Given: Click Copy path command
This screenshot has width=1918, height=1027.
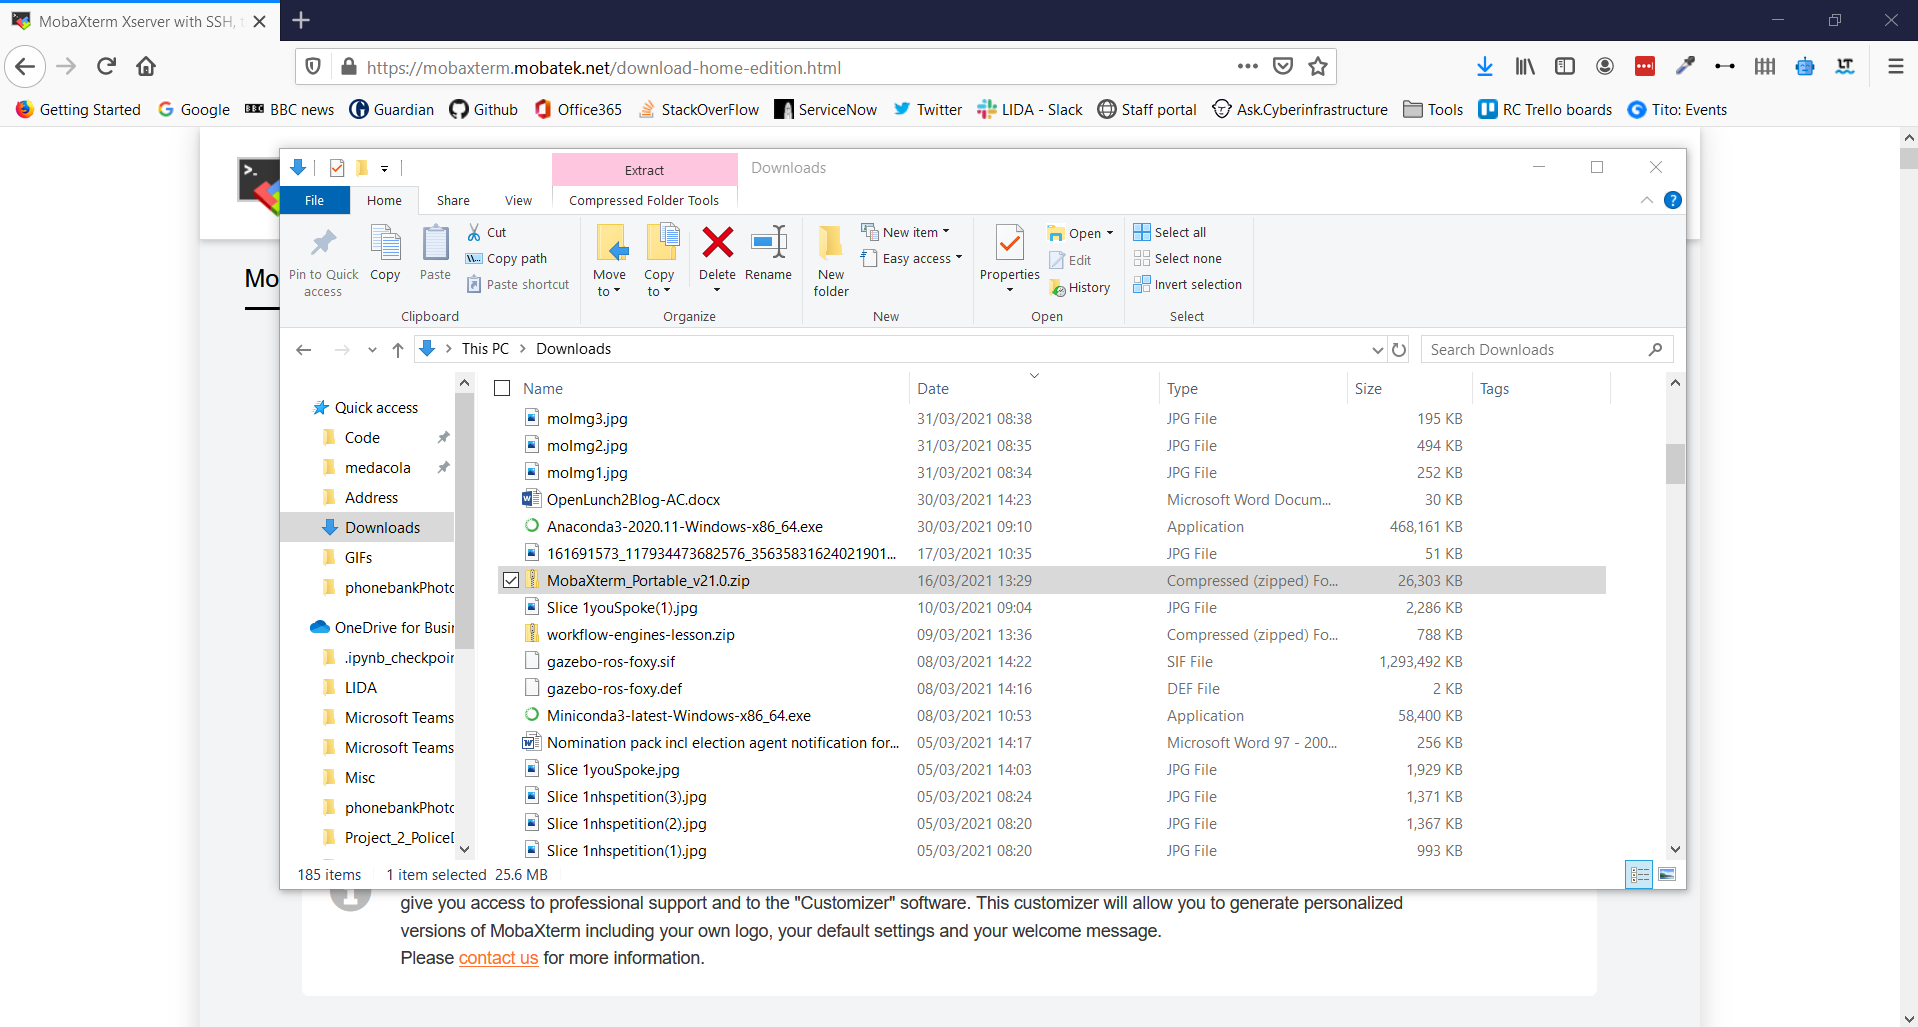Looking at the screenshot, I should 506,258.
